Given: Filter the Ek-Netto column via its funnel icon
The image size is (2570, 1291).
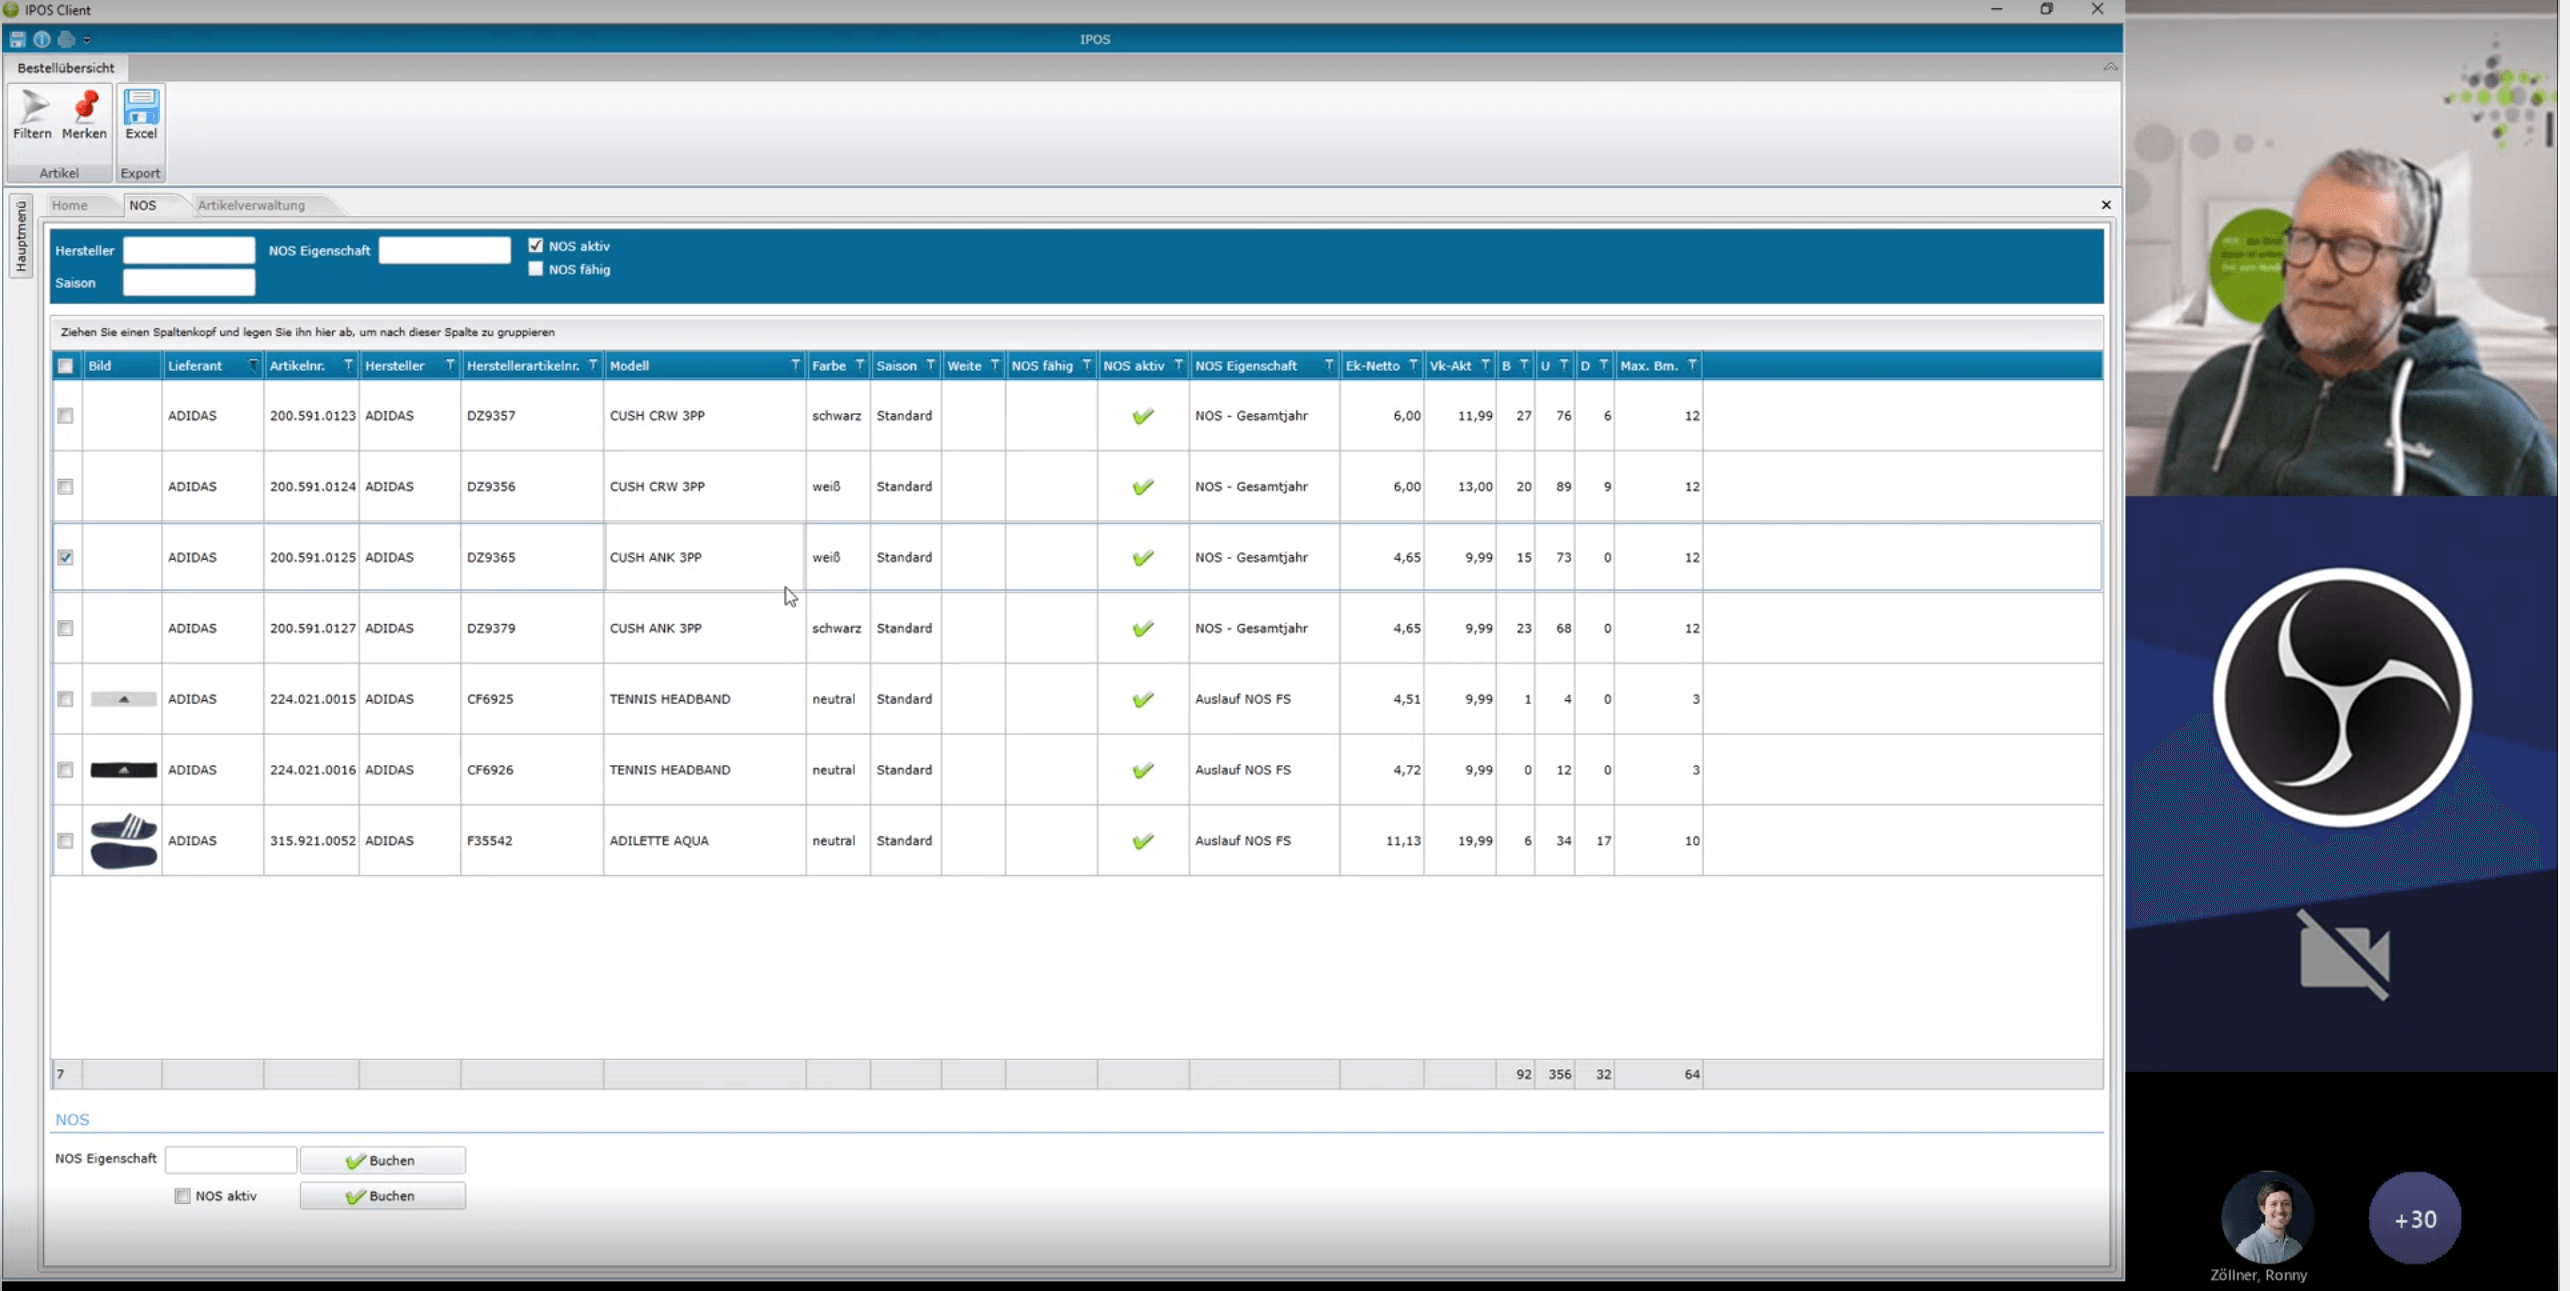Looking at the screenshot, I should pos(1413,365).
